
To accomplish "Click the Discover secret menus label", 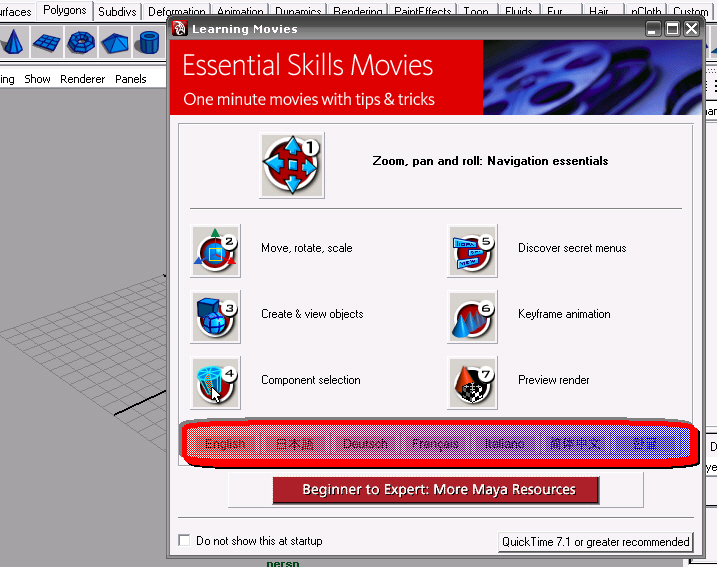I will click(x=572, y=248).
